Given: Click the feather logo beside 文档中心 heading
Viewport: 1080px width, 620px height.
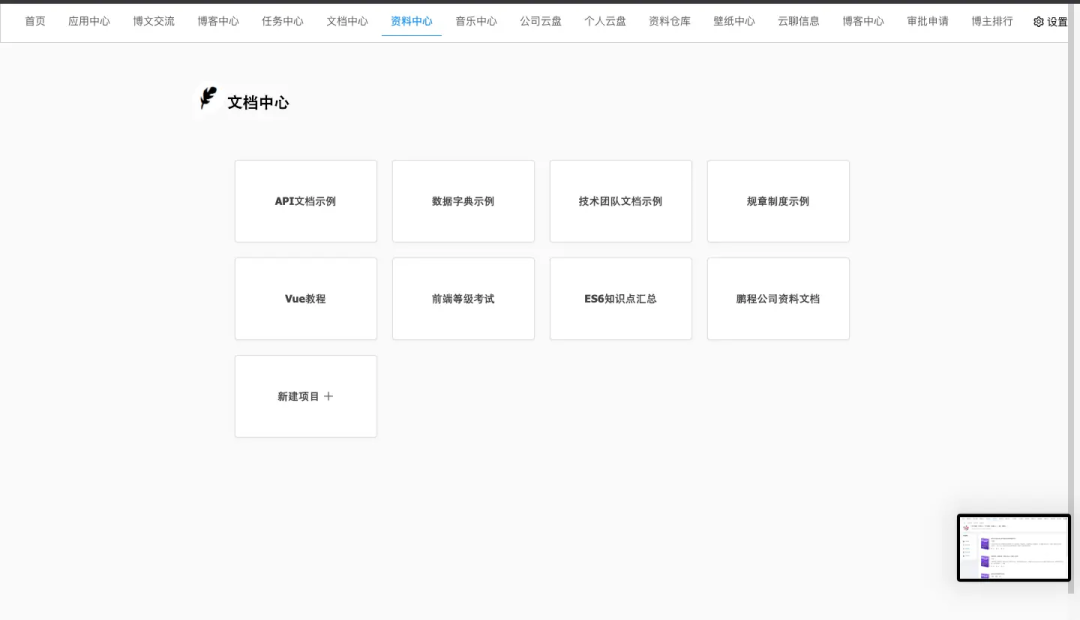Looking at the screenshot, I should (207, 98).
